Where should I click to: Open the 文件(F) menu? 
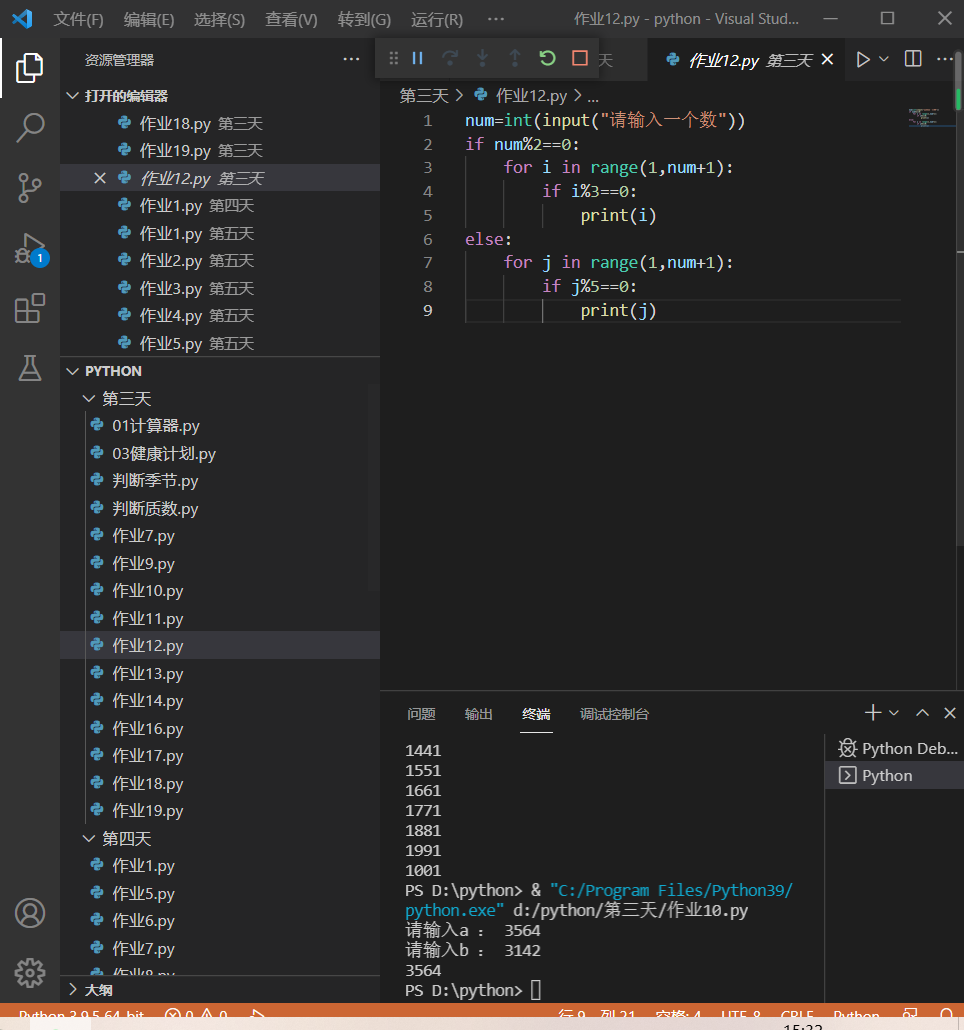(x=78, y=19)
